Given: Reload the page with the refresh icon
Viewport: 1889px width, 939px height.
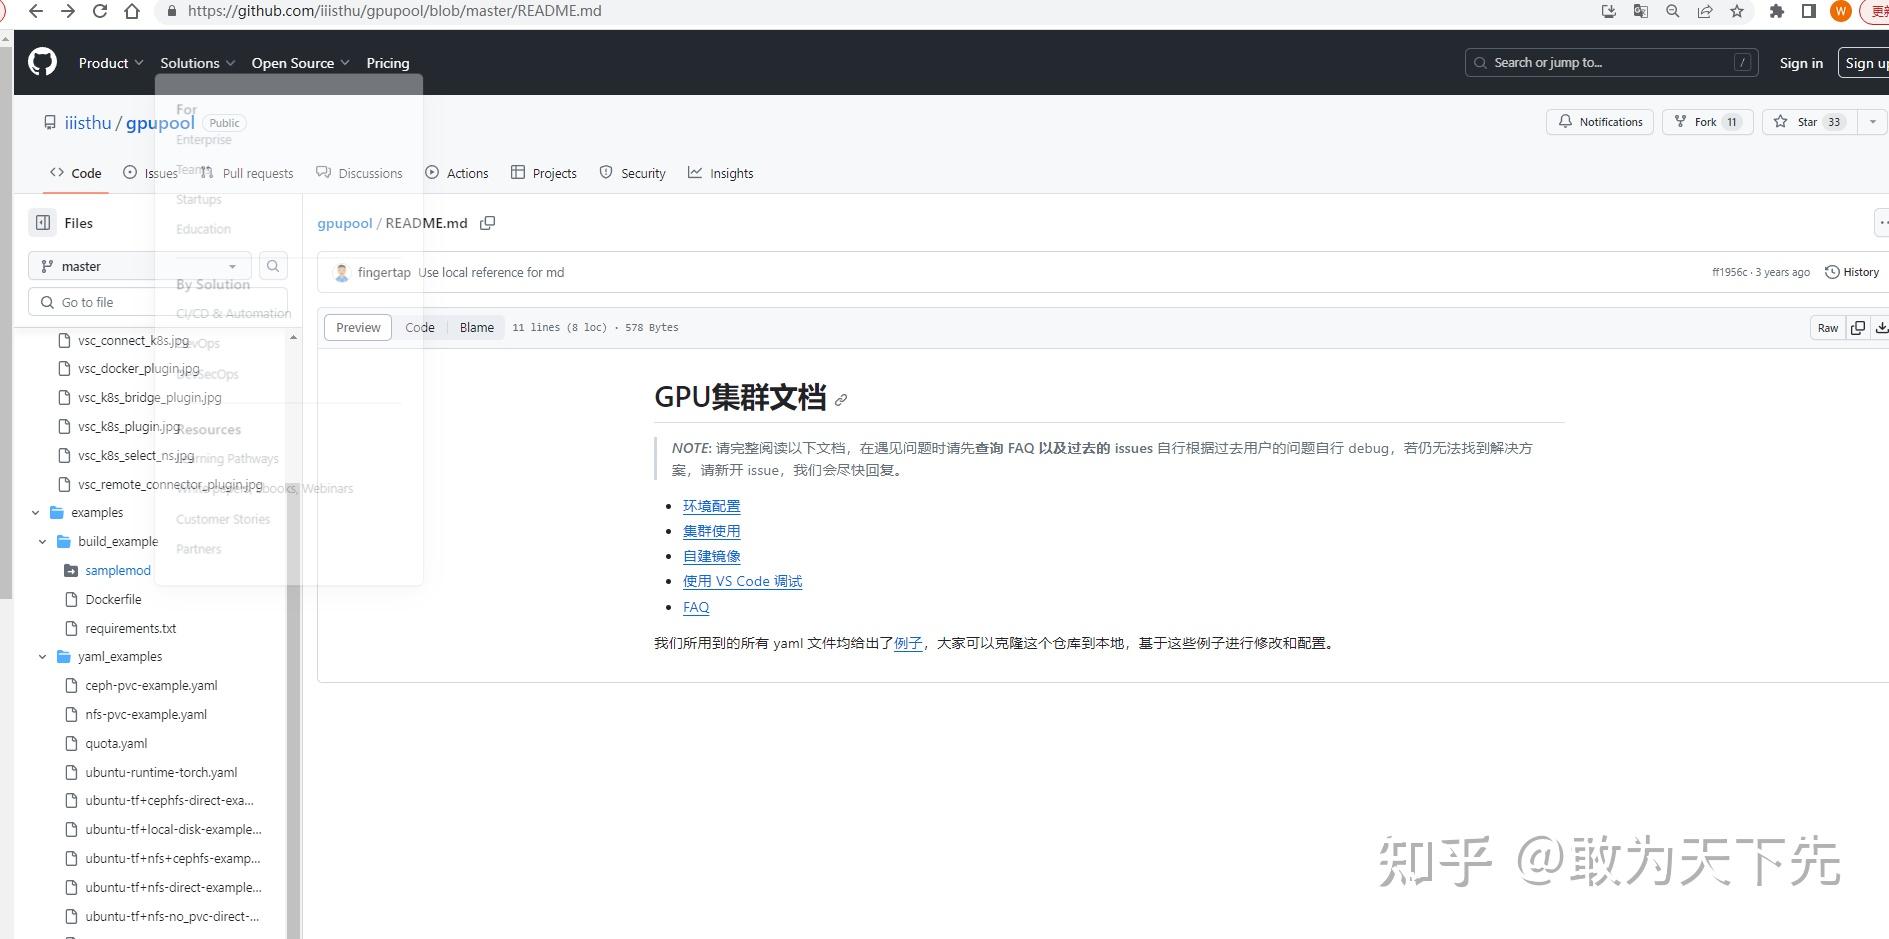Looking at the screenshot, I should pos(99,11).
